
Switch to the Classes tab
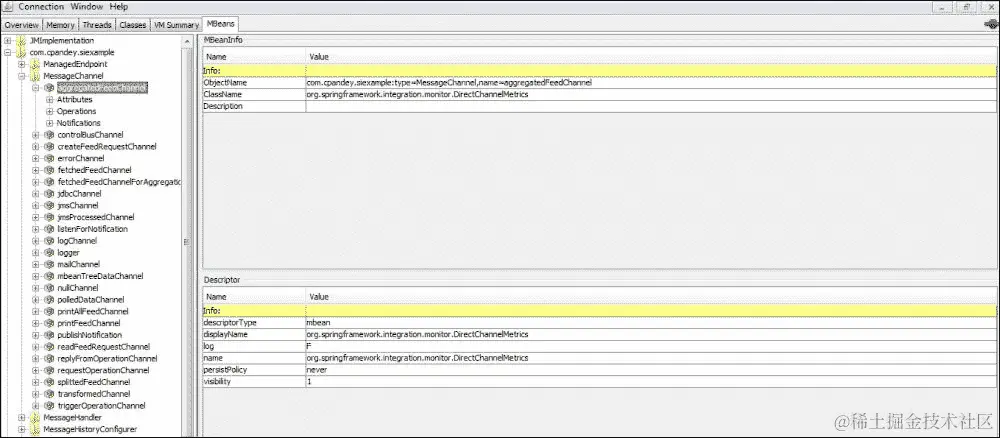(x=133, y=25)
